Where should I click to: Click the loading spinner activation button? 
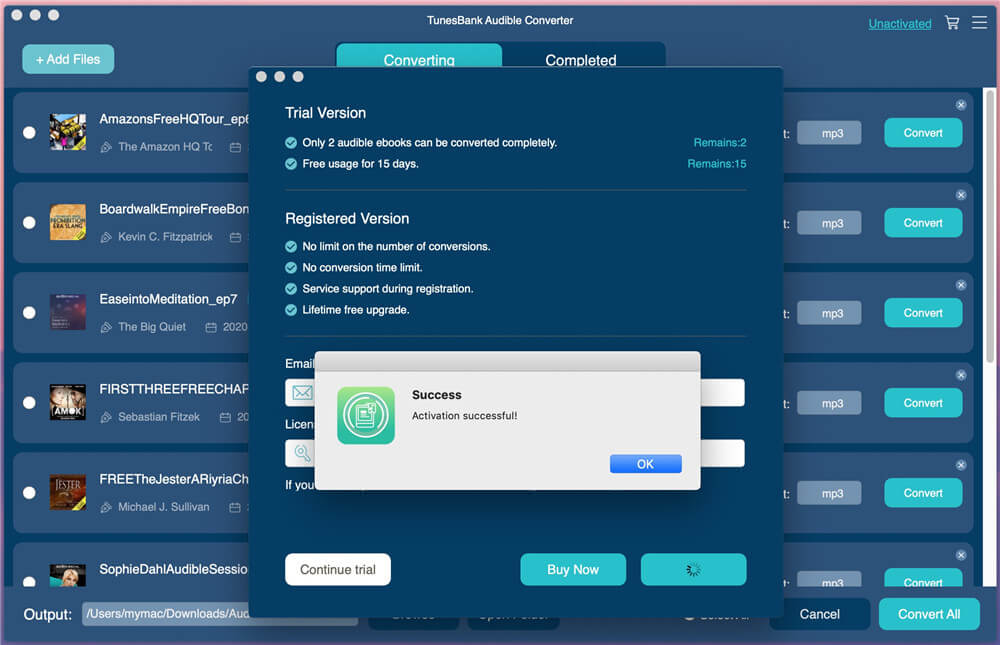[x=693, y=569]
